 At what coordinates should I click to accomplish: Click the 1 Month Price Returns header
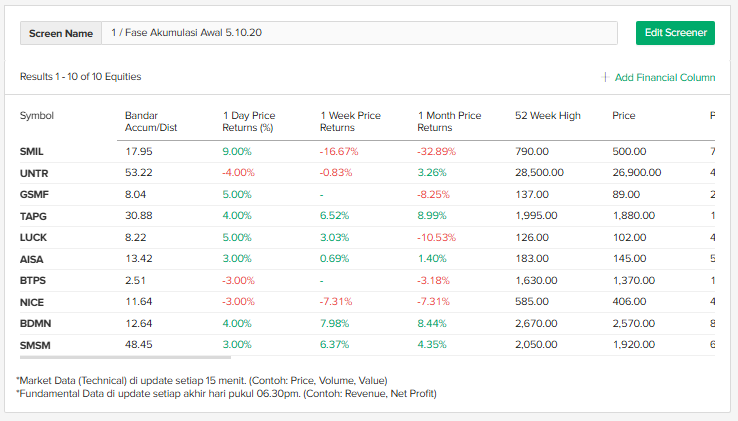449,121
